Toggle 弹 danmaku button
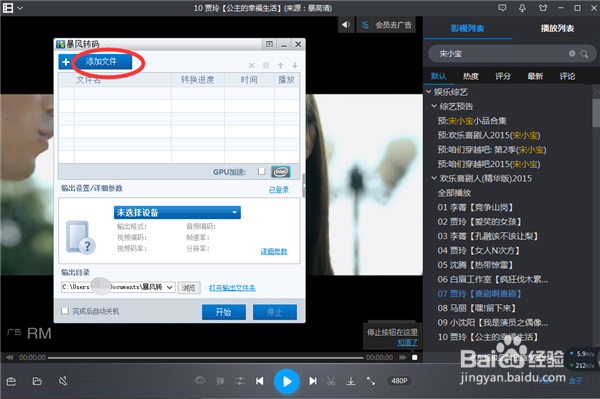The height and width of the screenshot is (399, 600). tap(220, 381)
